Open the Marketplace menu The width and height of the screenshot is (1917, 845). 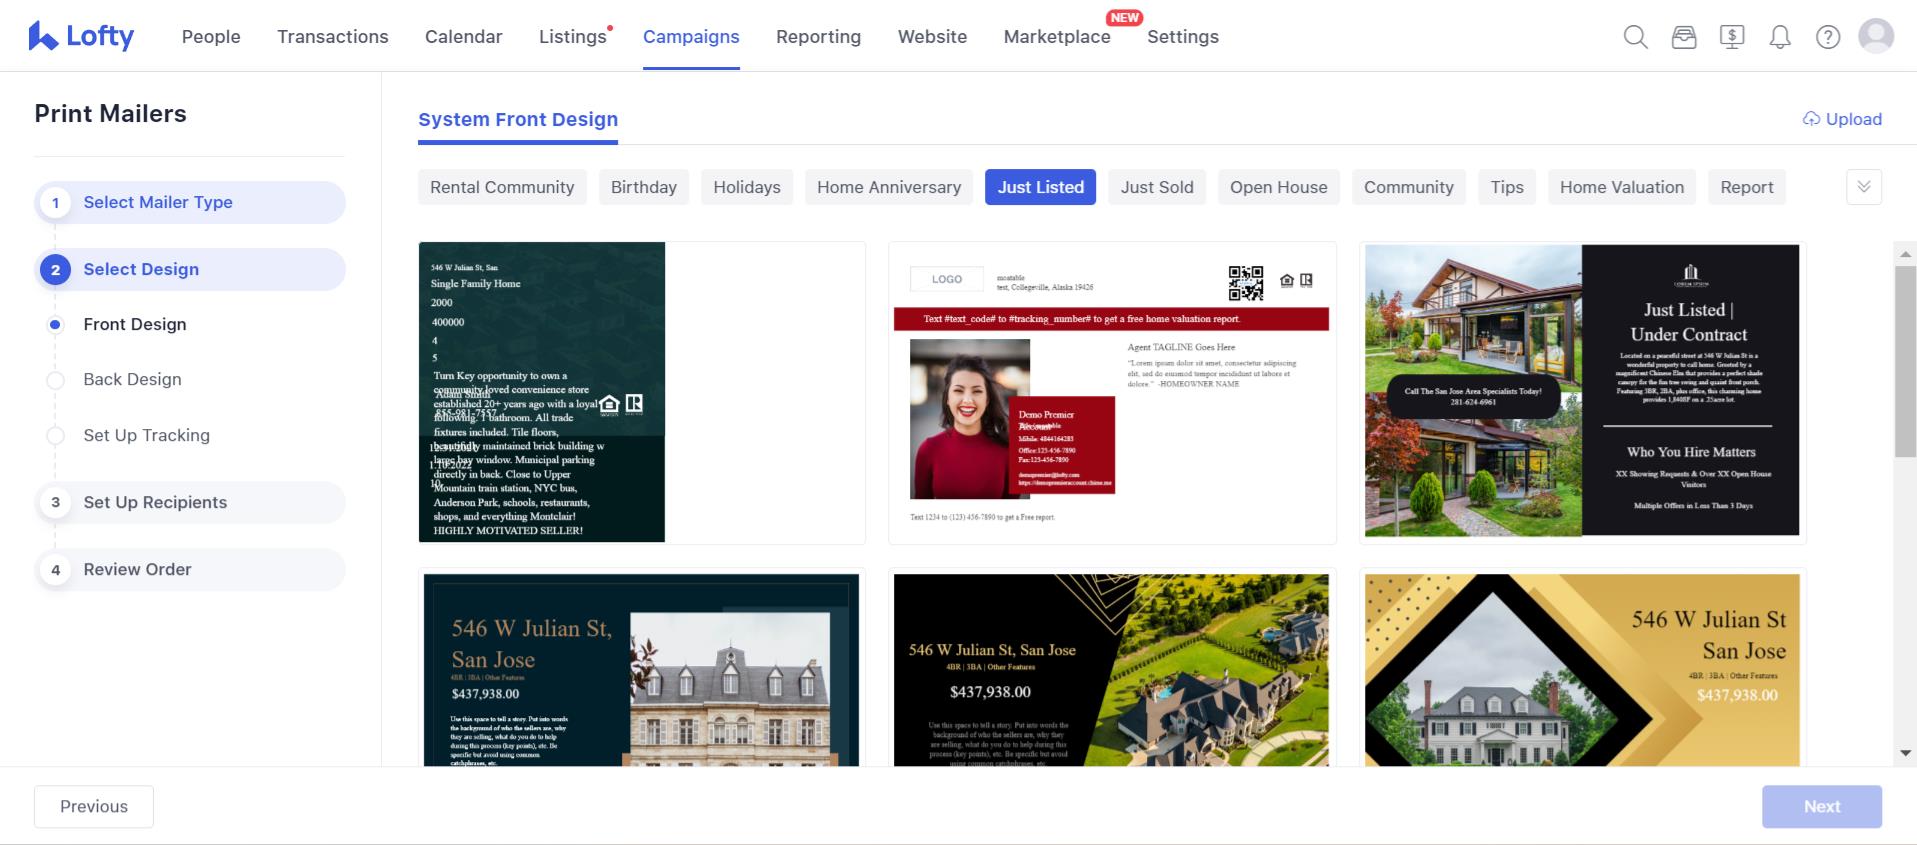click(1057, 37)
